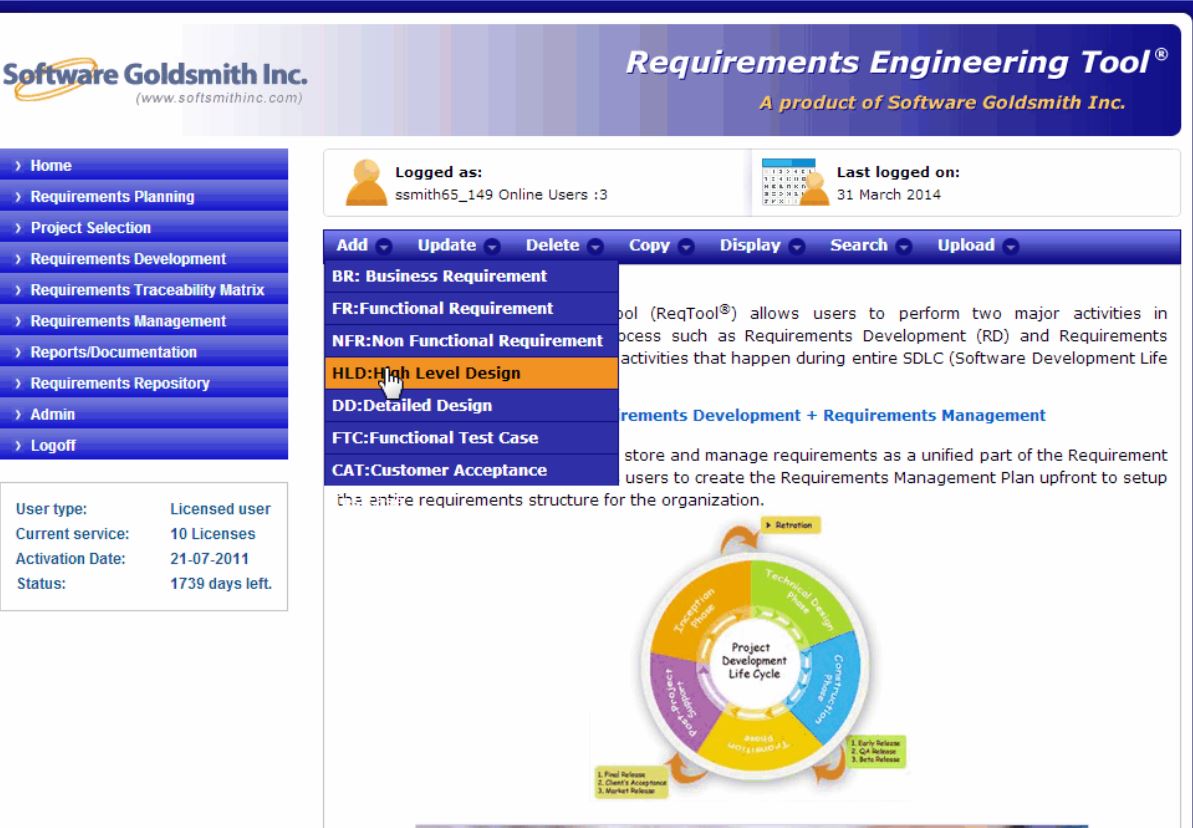Image resolution: width=1193 pixels, height=828 pixels.
Task: Click the Search menu label
Action: tap(859, 245)
